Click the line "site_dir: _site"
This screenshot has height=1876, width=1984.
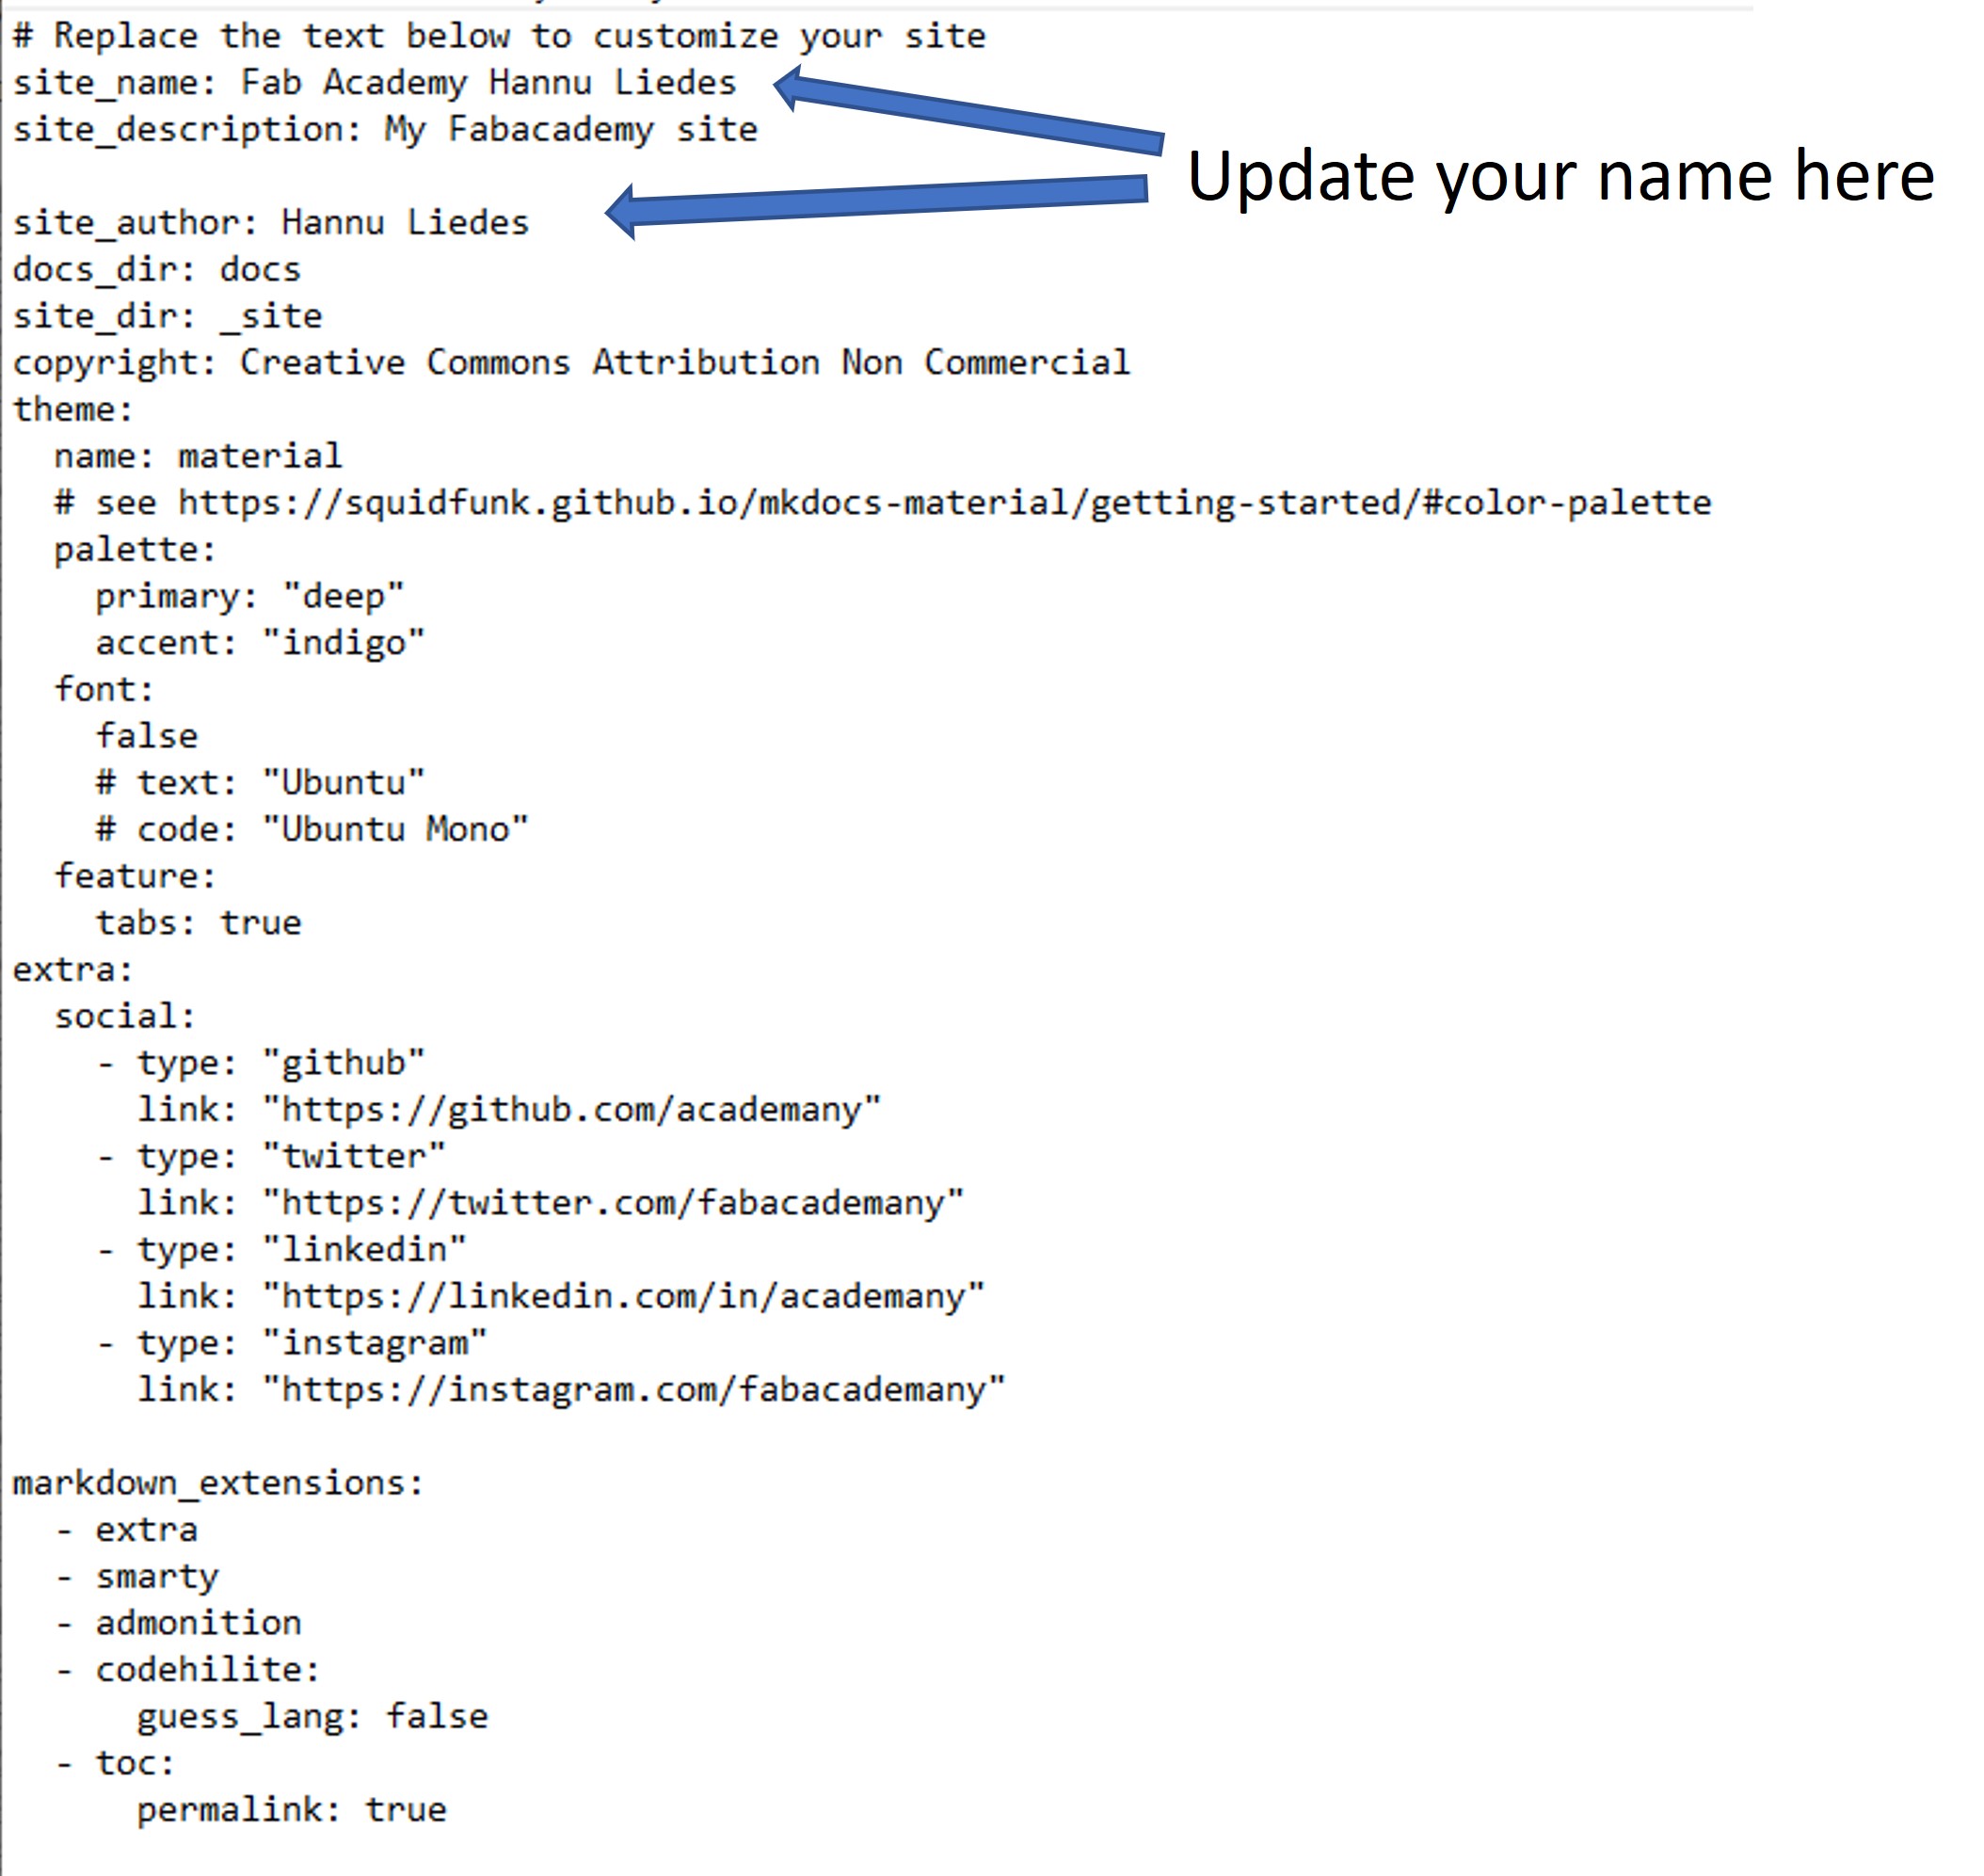(167, 317)
